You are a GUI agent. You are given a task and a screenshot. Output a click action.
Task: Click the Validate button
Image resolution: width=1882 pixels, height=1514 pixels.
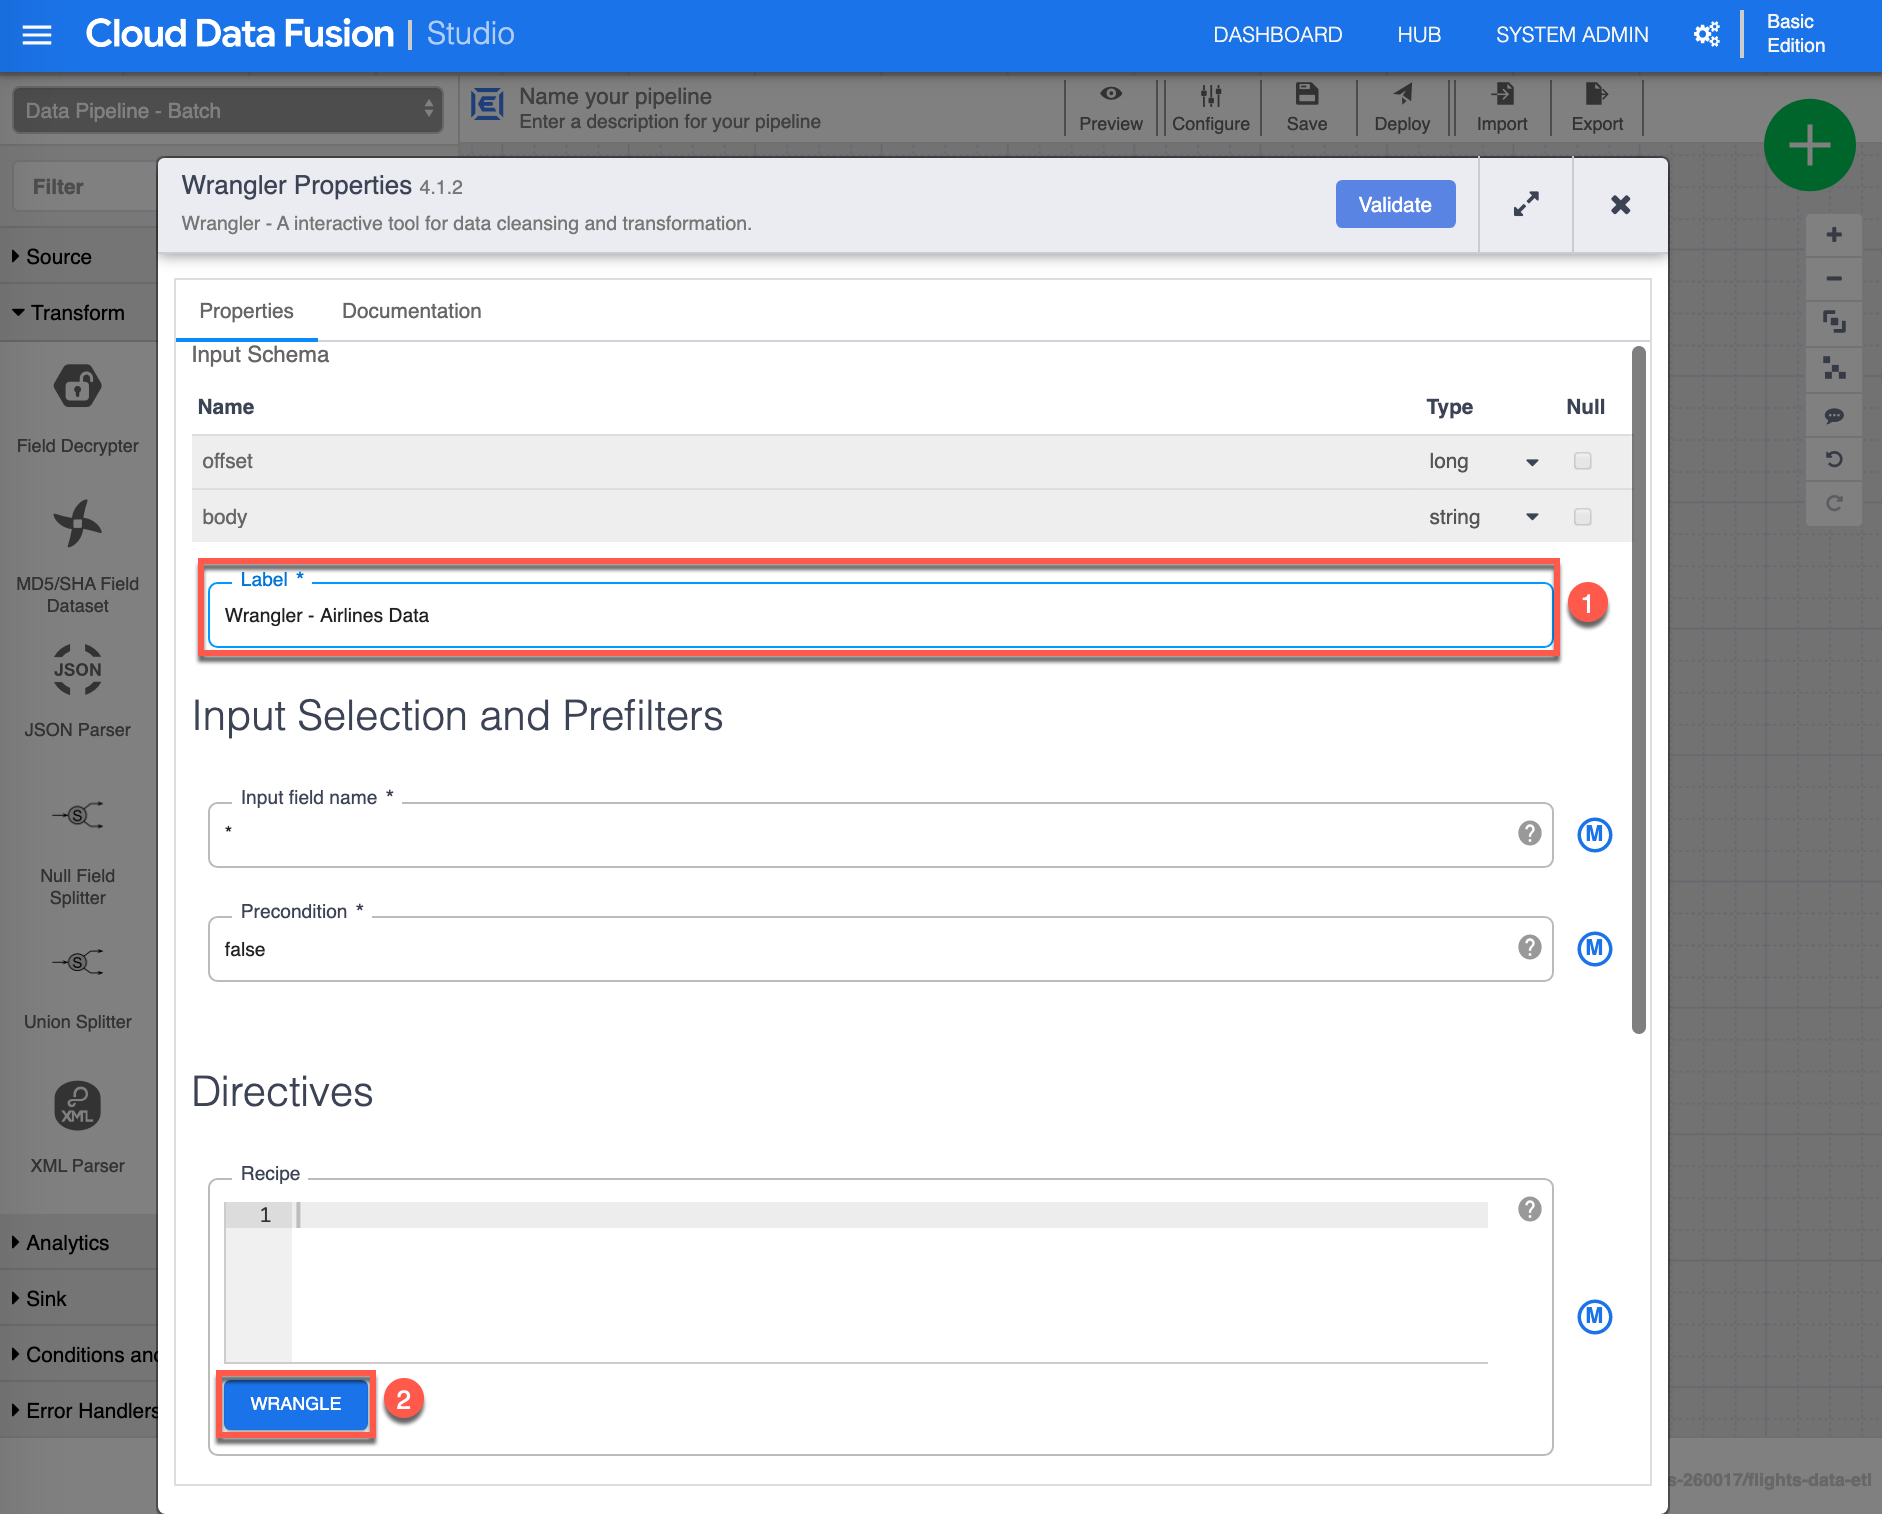click(1394, 205)
